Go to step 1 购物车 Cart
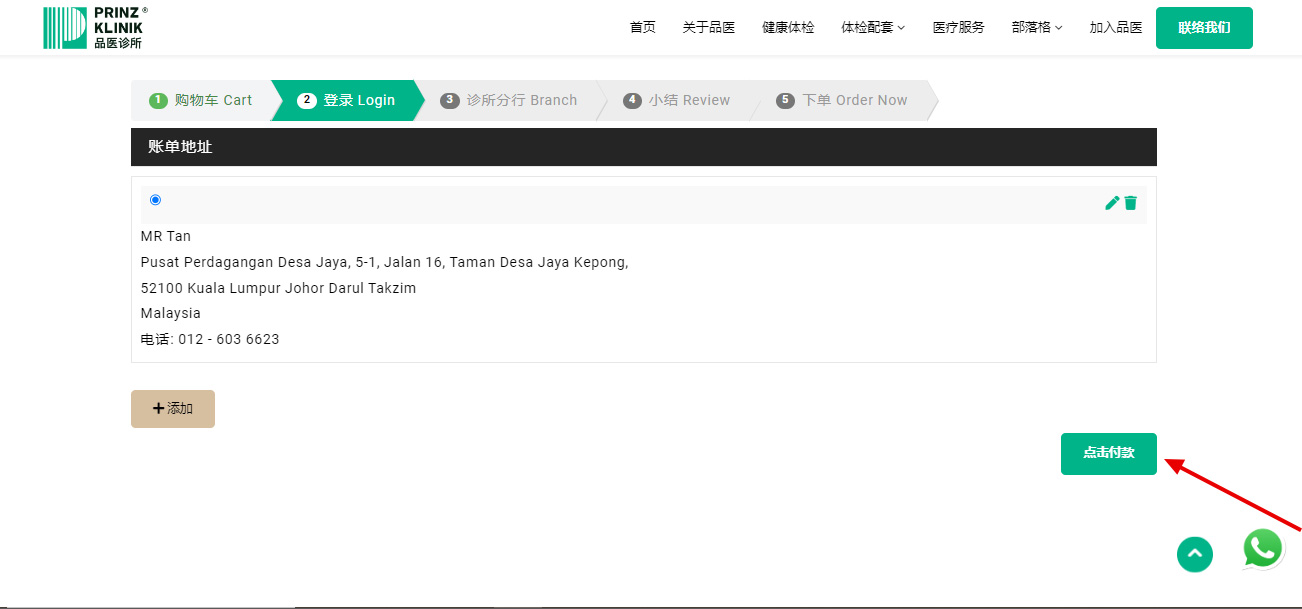The width and height of the screenshot is (1302, 609). [x=201, y=100]
